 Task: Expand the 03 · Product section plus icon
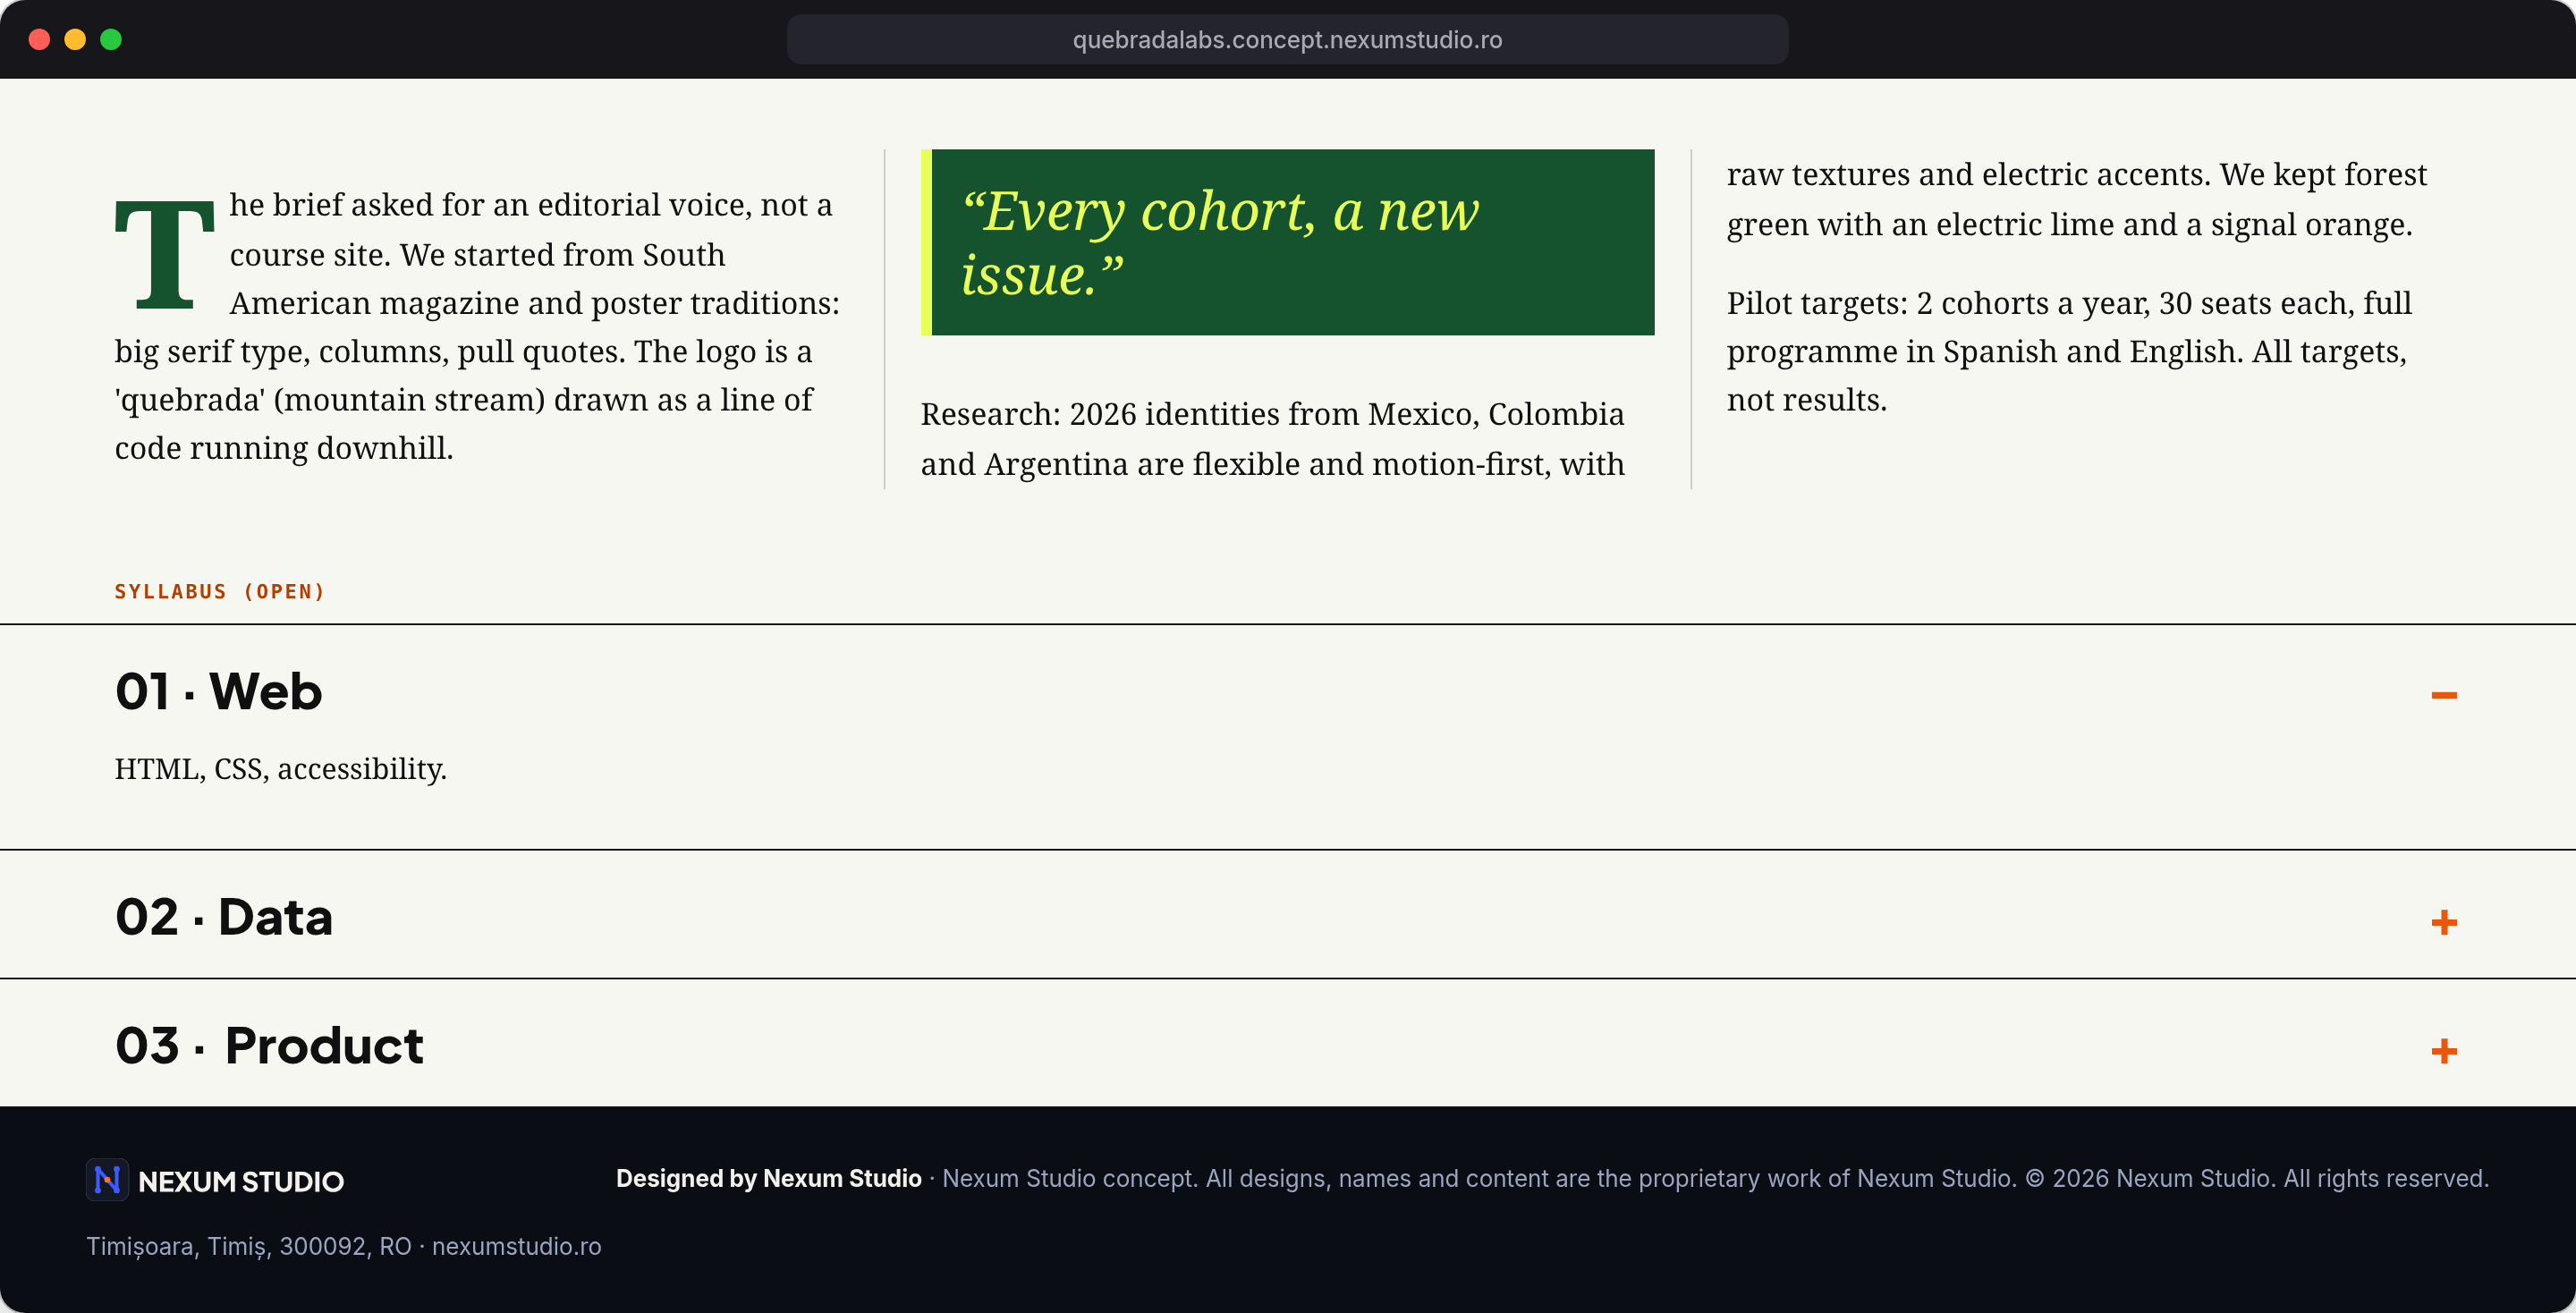(2443, 1050)
